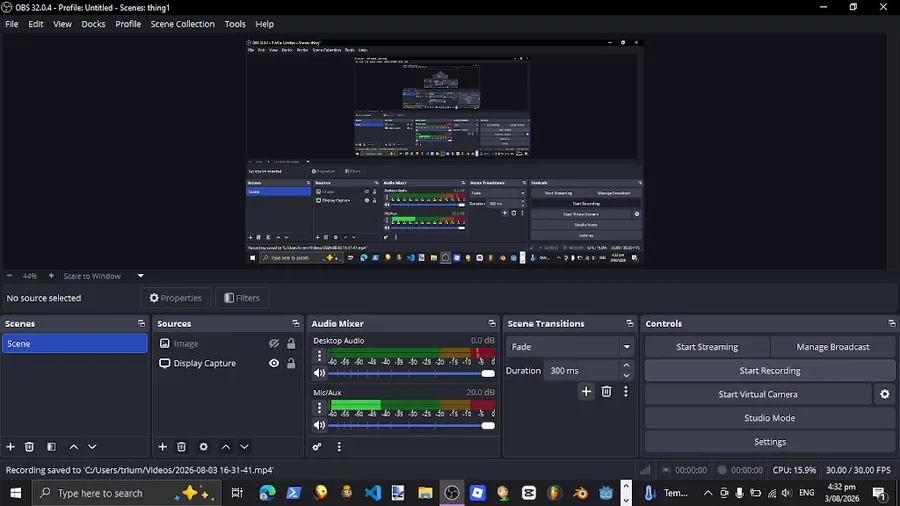
Task: Open Windows Start menu
Action: pyautogui.click(x=15, y=493)
